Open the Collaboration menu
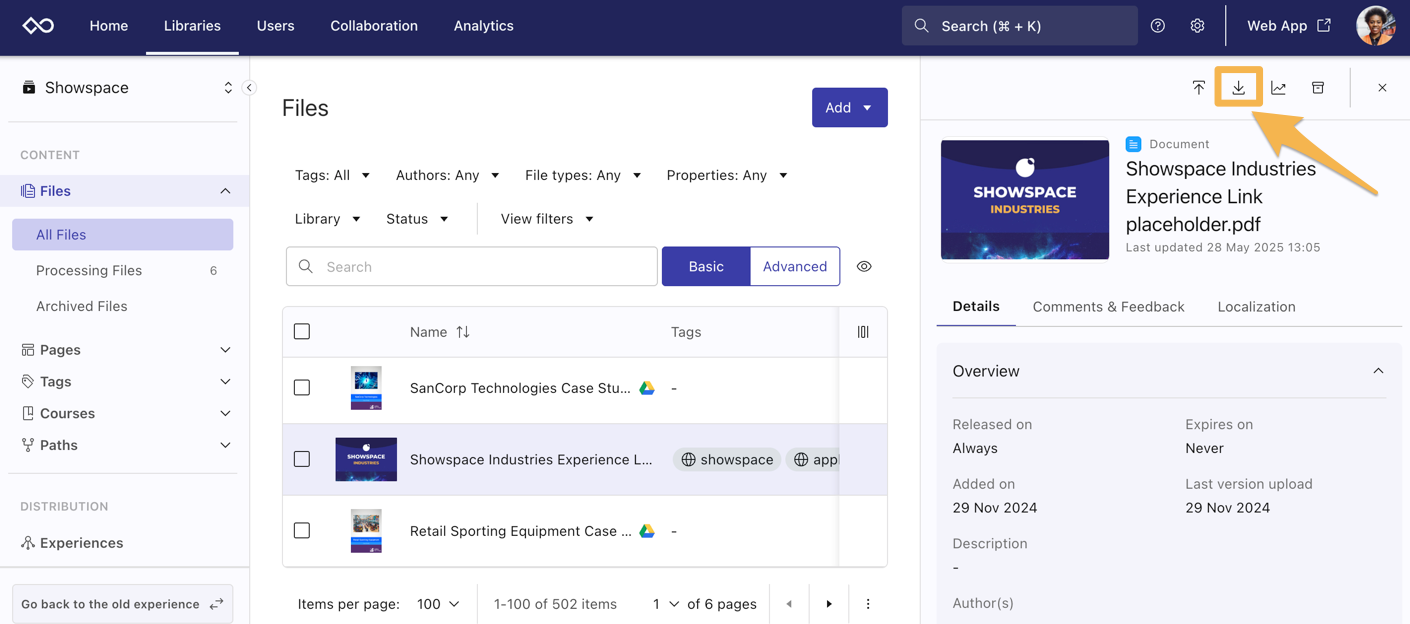Screen dimensions: 1410x624 click(374, 26)
